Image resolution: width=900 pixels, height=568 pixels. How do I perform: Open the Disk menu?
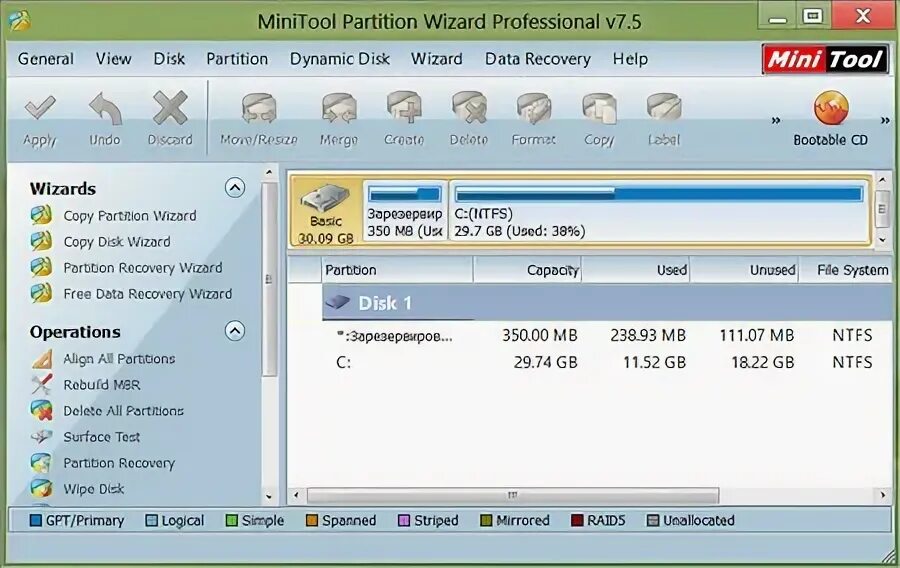[169, 59]
